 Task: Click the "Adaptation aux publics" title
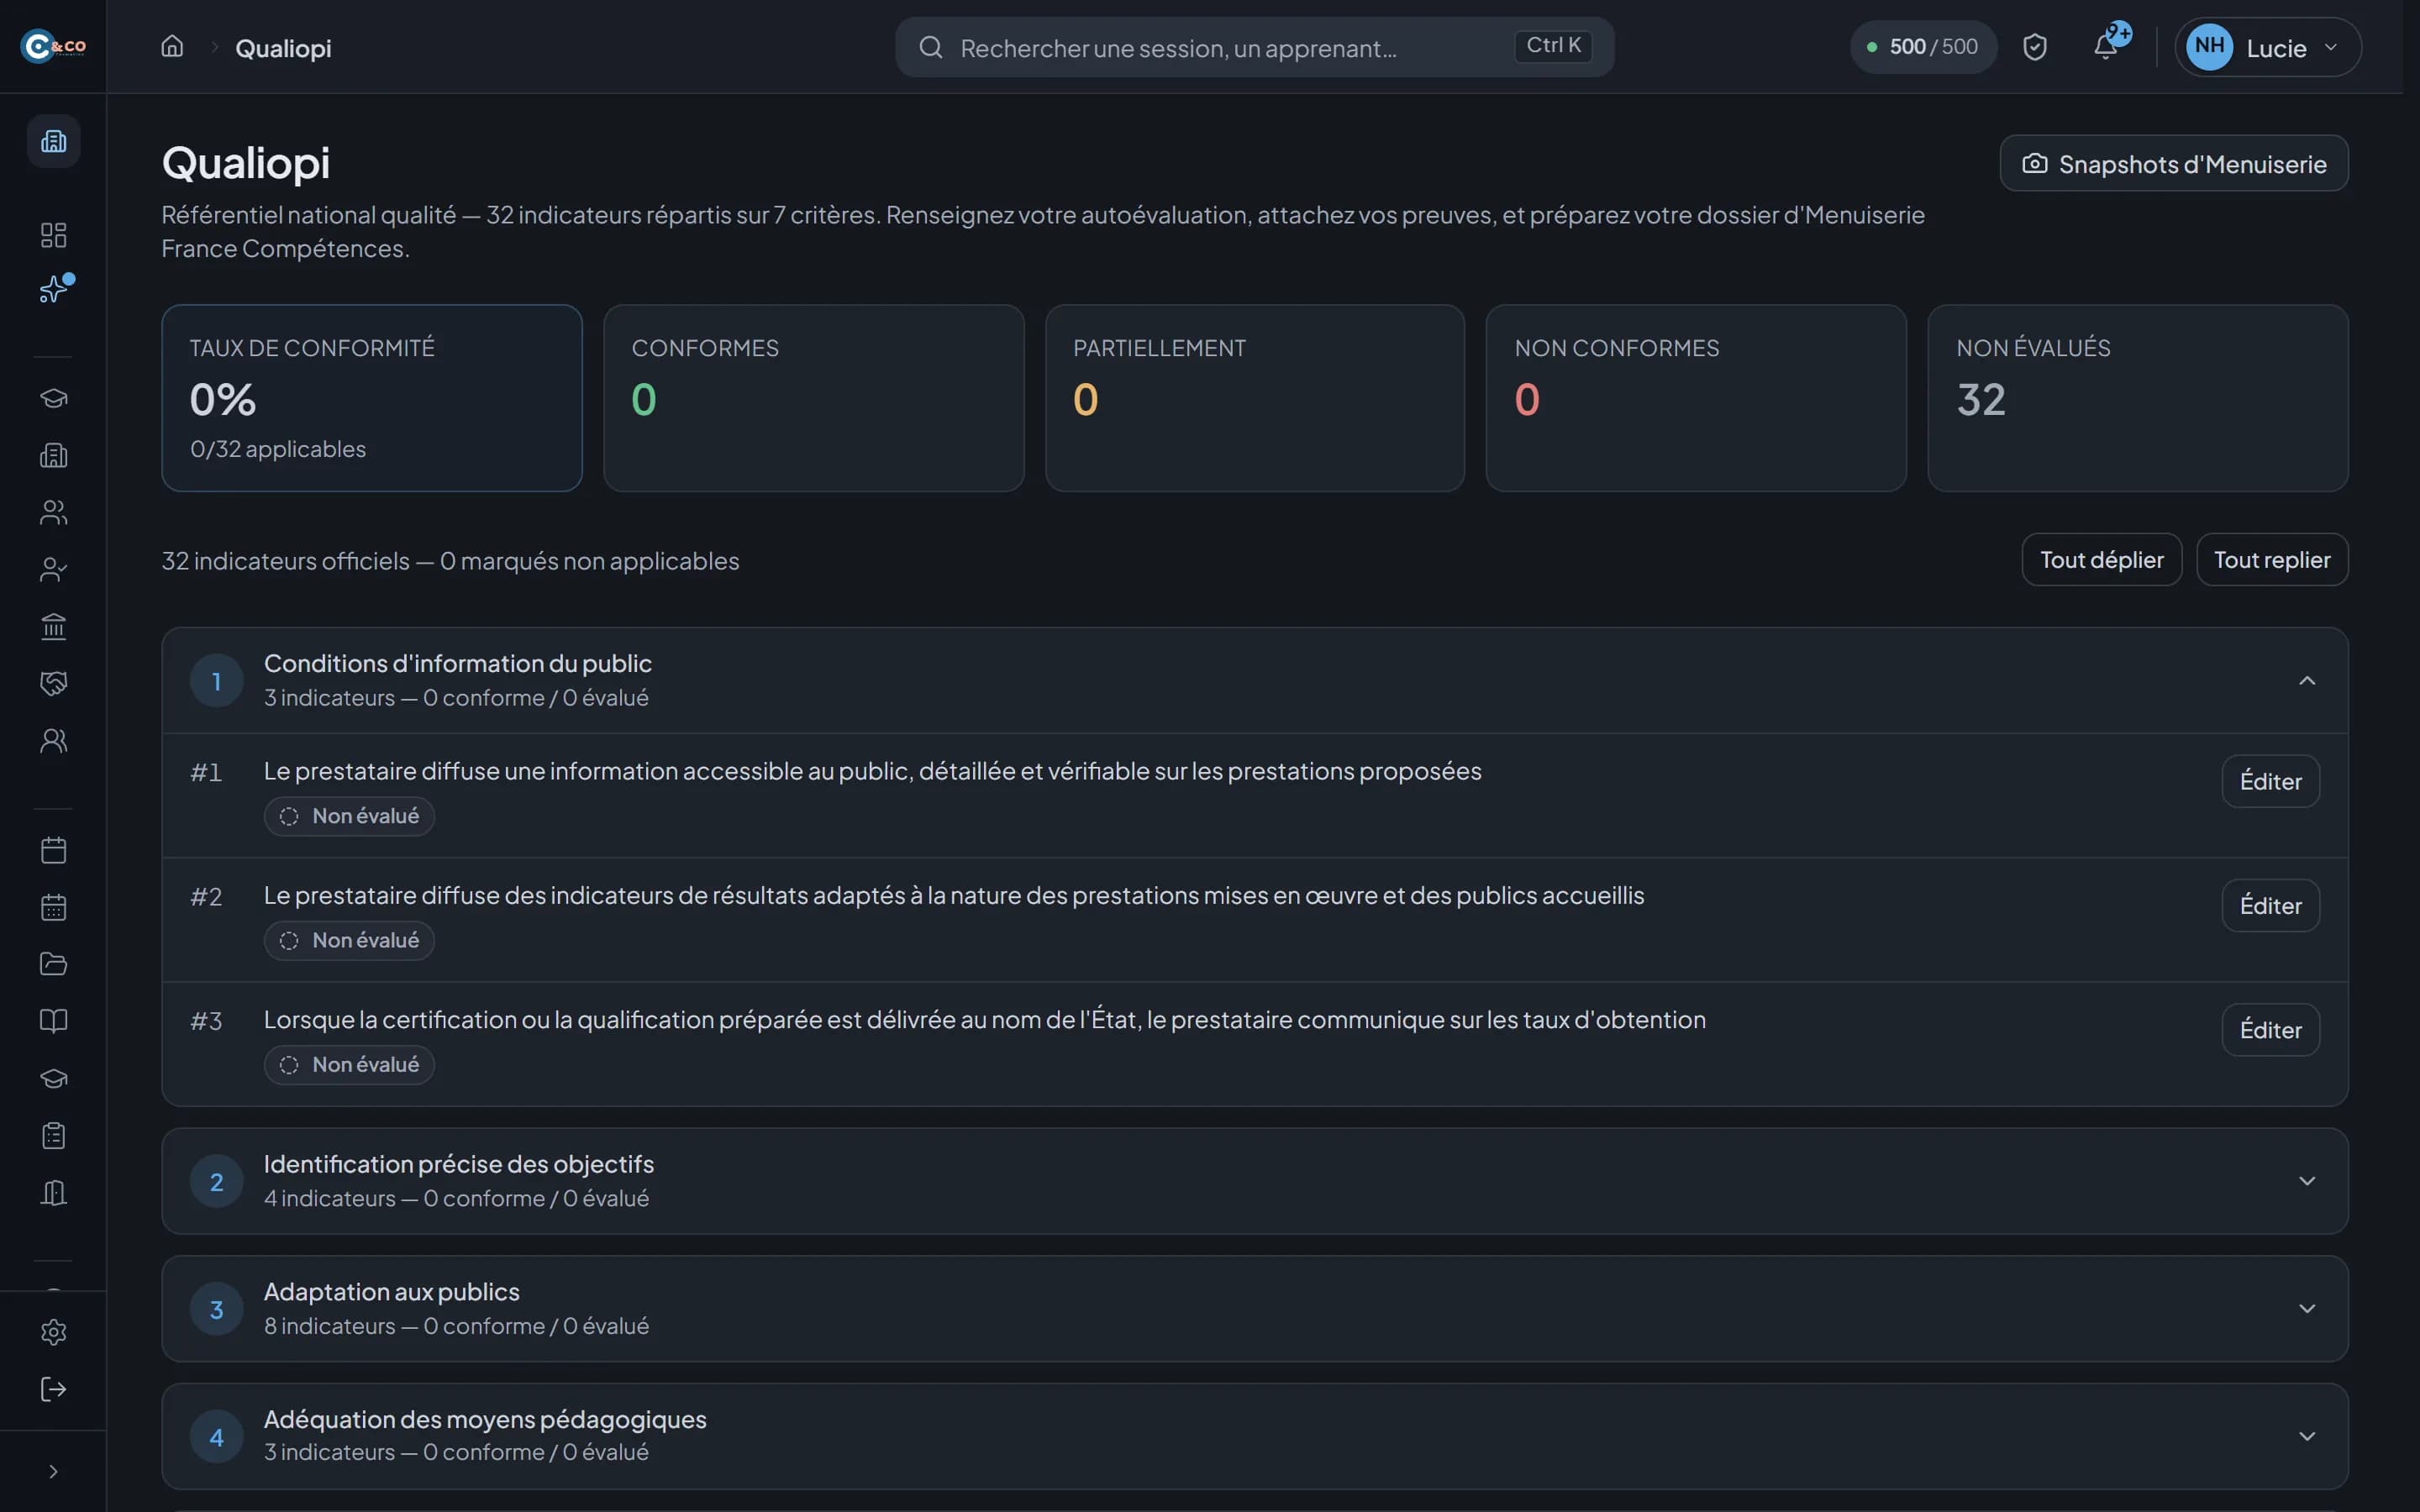pyautogui.click(x=392, y=1292)
